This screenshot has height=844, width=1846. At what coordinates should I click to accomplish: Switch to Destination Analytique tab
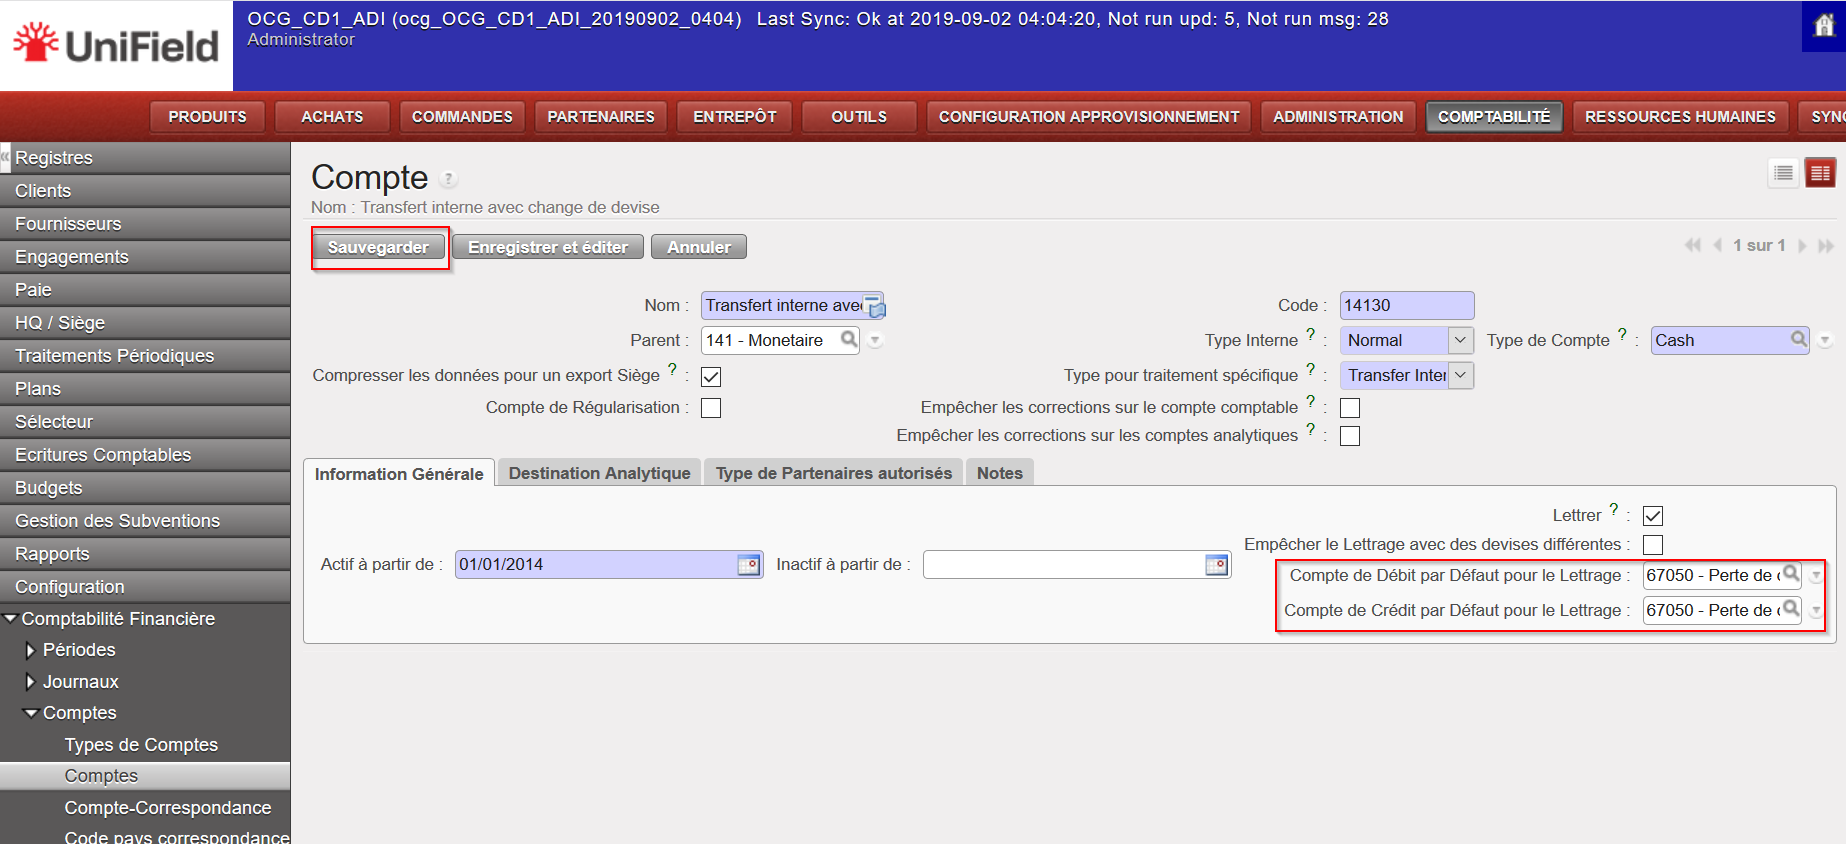pos(599,473)
